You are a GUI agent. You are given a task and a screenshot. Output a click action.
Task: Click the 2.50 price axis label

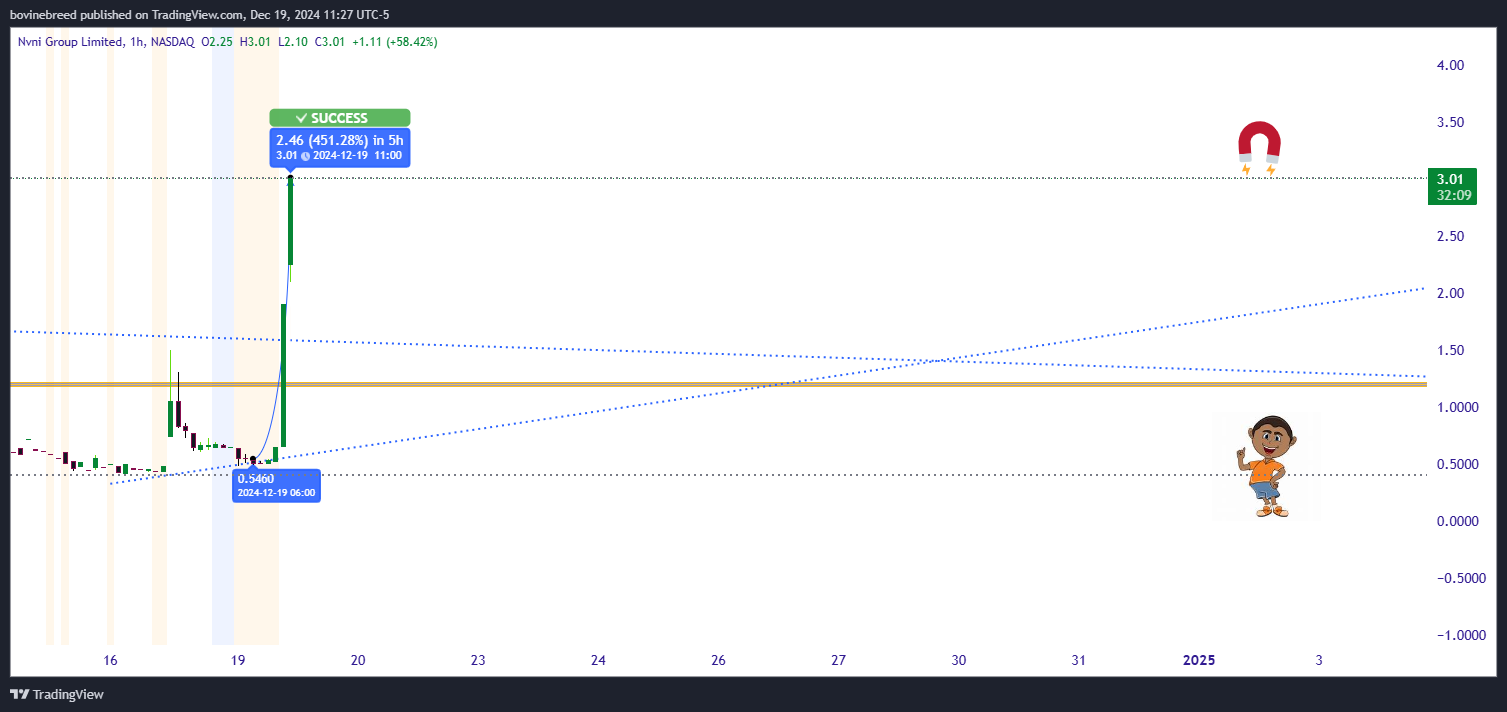[x=1449, y=236]
